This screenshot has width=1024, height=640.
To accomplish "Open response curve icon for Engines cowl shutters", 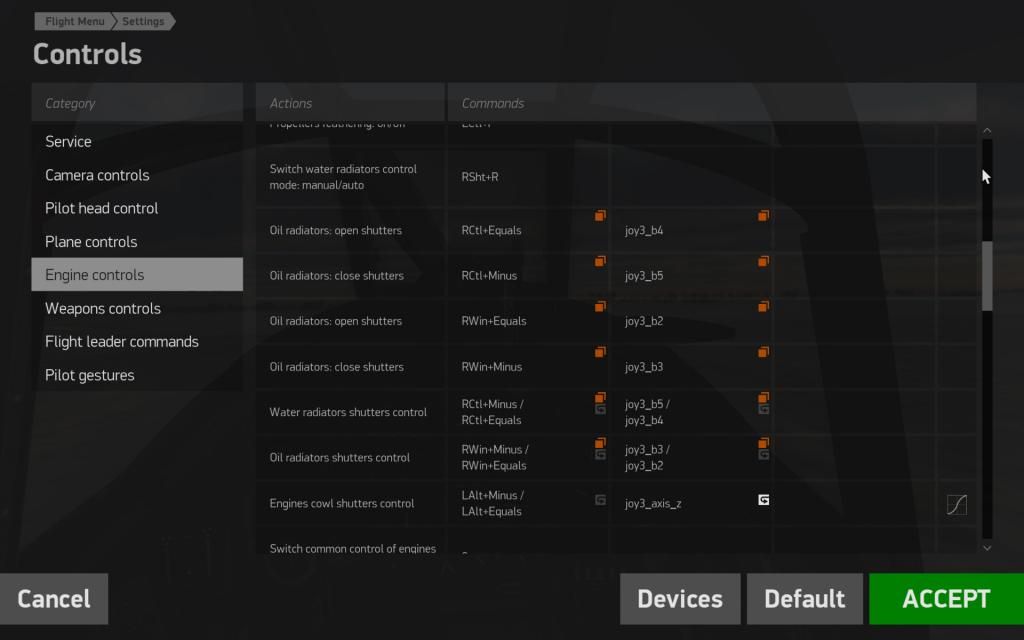I will (x=956, y=505).
